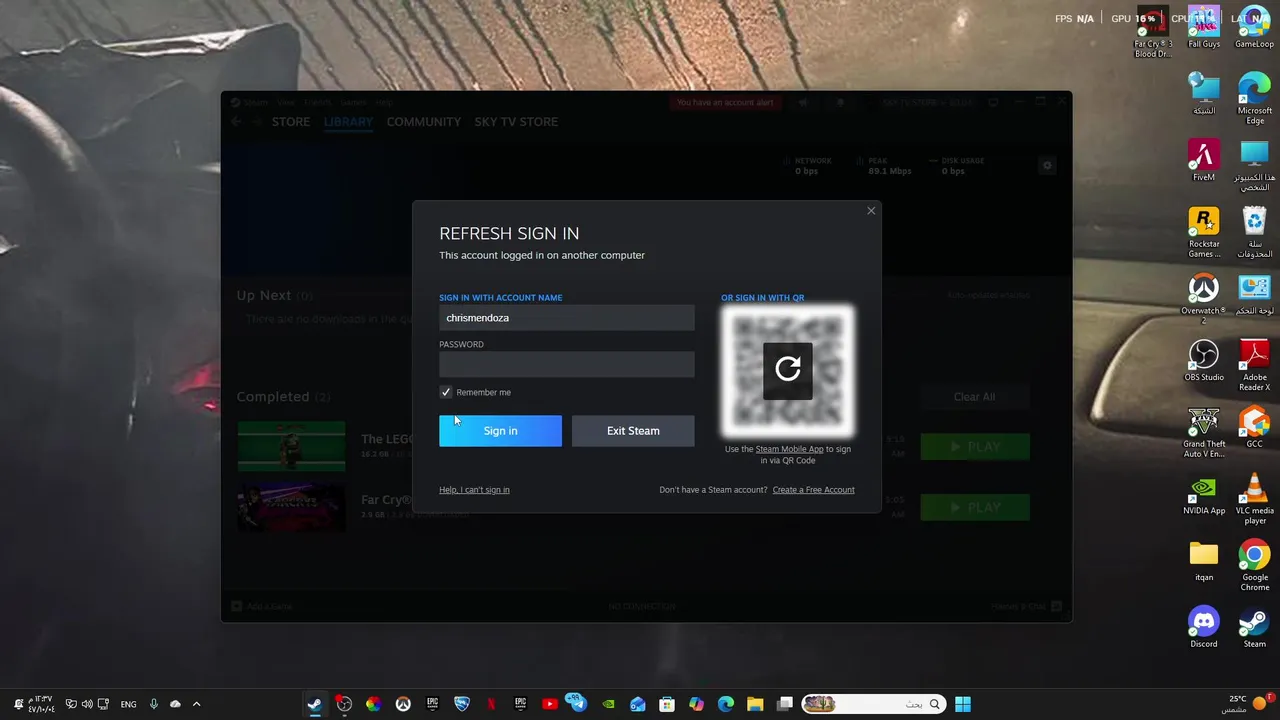Image resolution: width=1280 pixels, height=720 pixels.
Task: Click the Steam icon in taskbar
Action: point(314,704)
